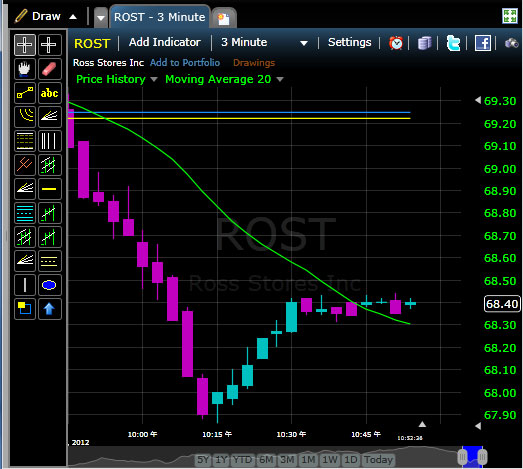Screen dimensions: 523x469
Task: Select the white vertical lines tool
Action: [x=50, y=141]
